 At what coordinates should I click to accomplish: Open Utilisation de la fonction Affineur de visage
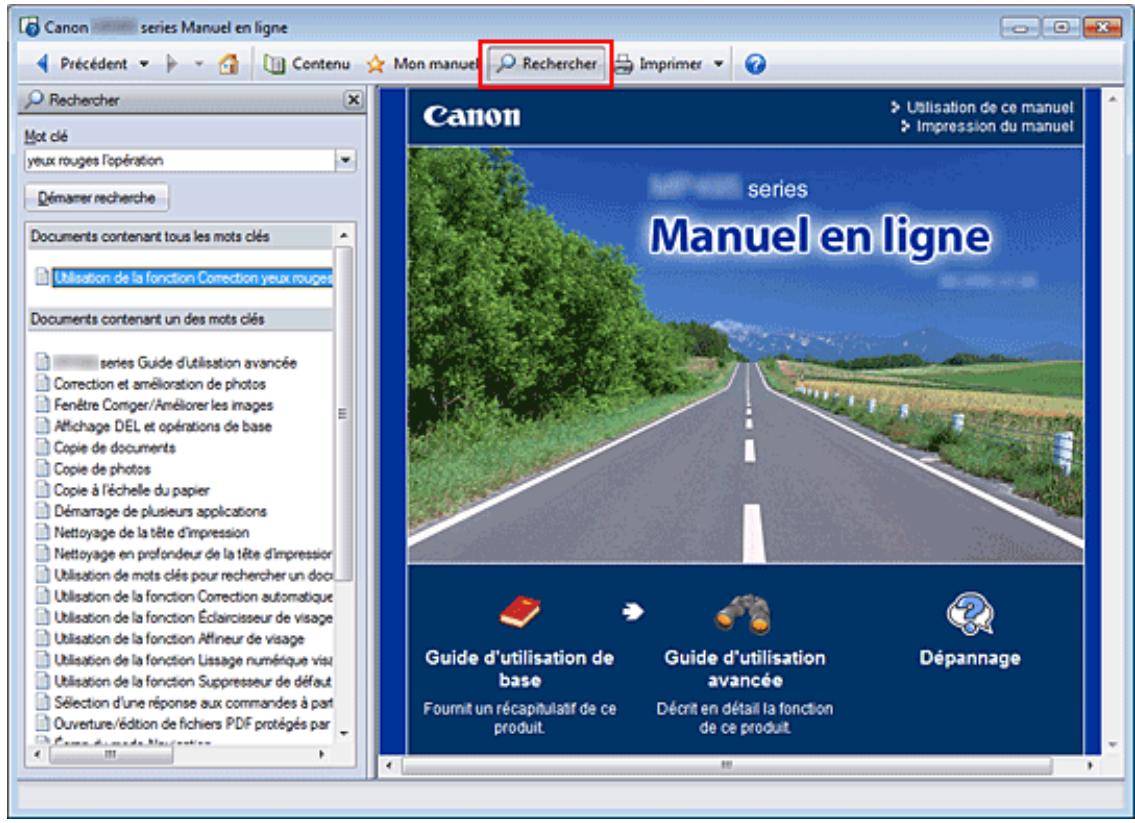(179, 639)
